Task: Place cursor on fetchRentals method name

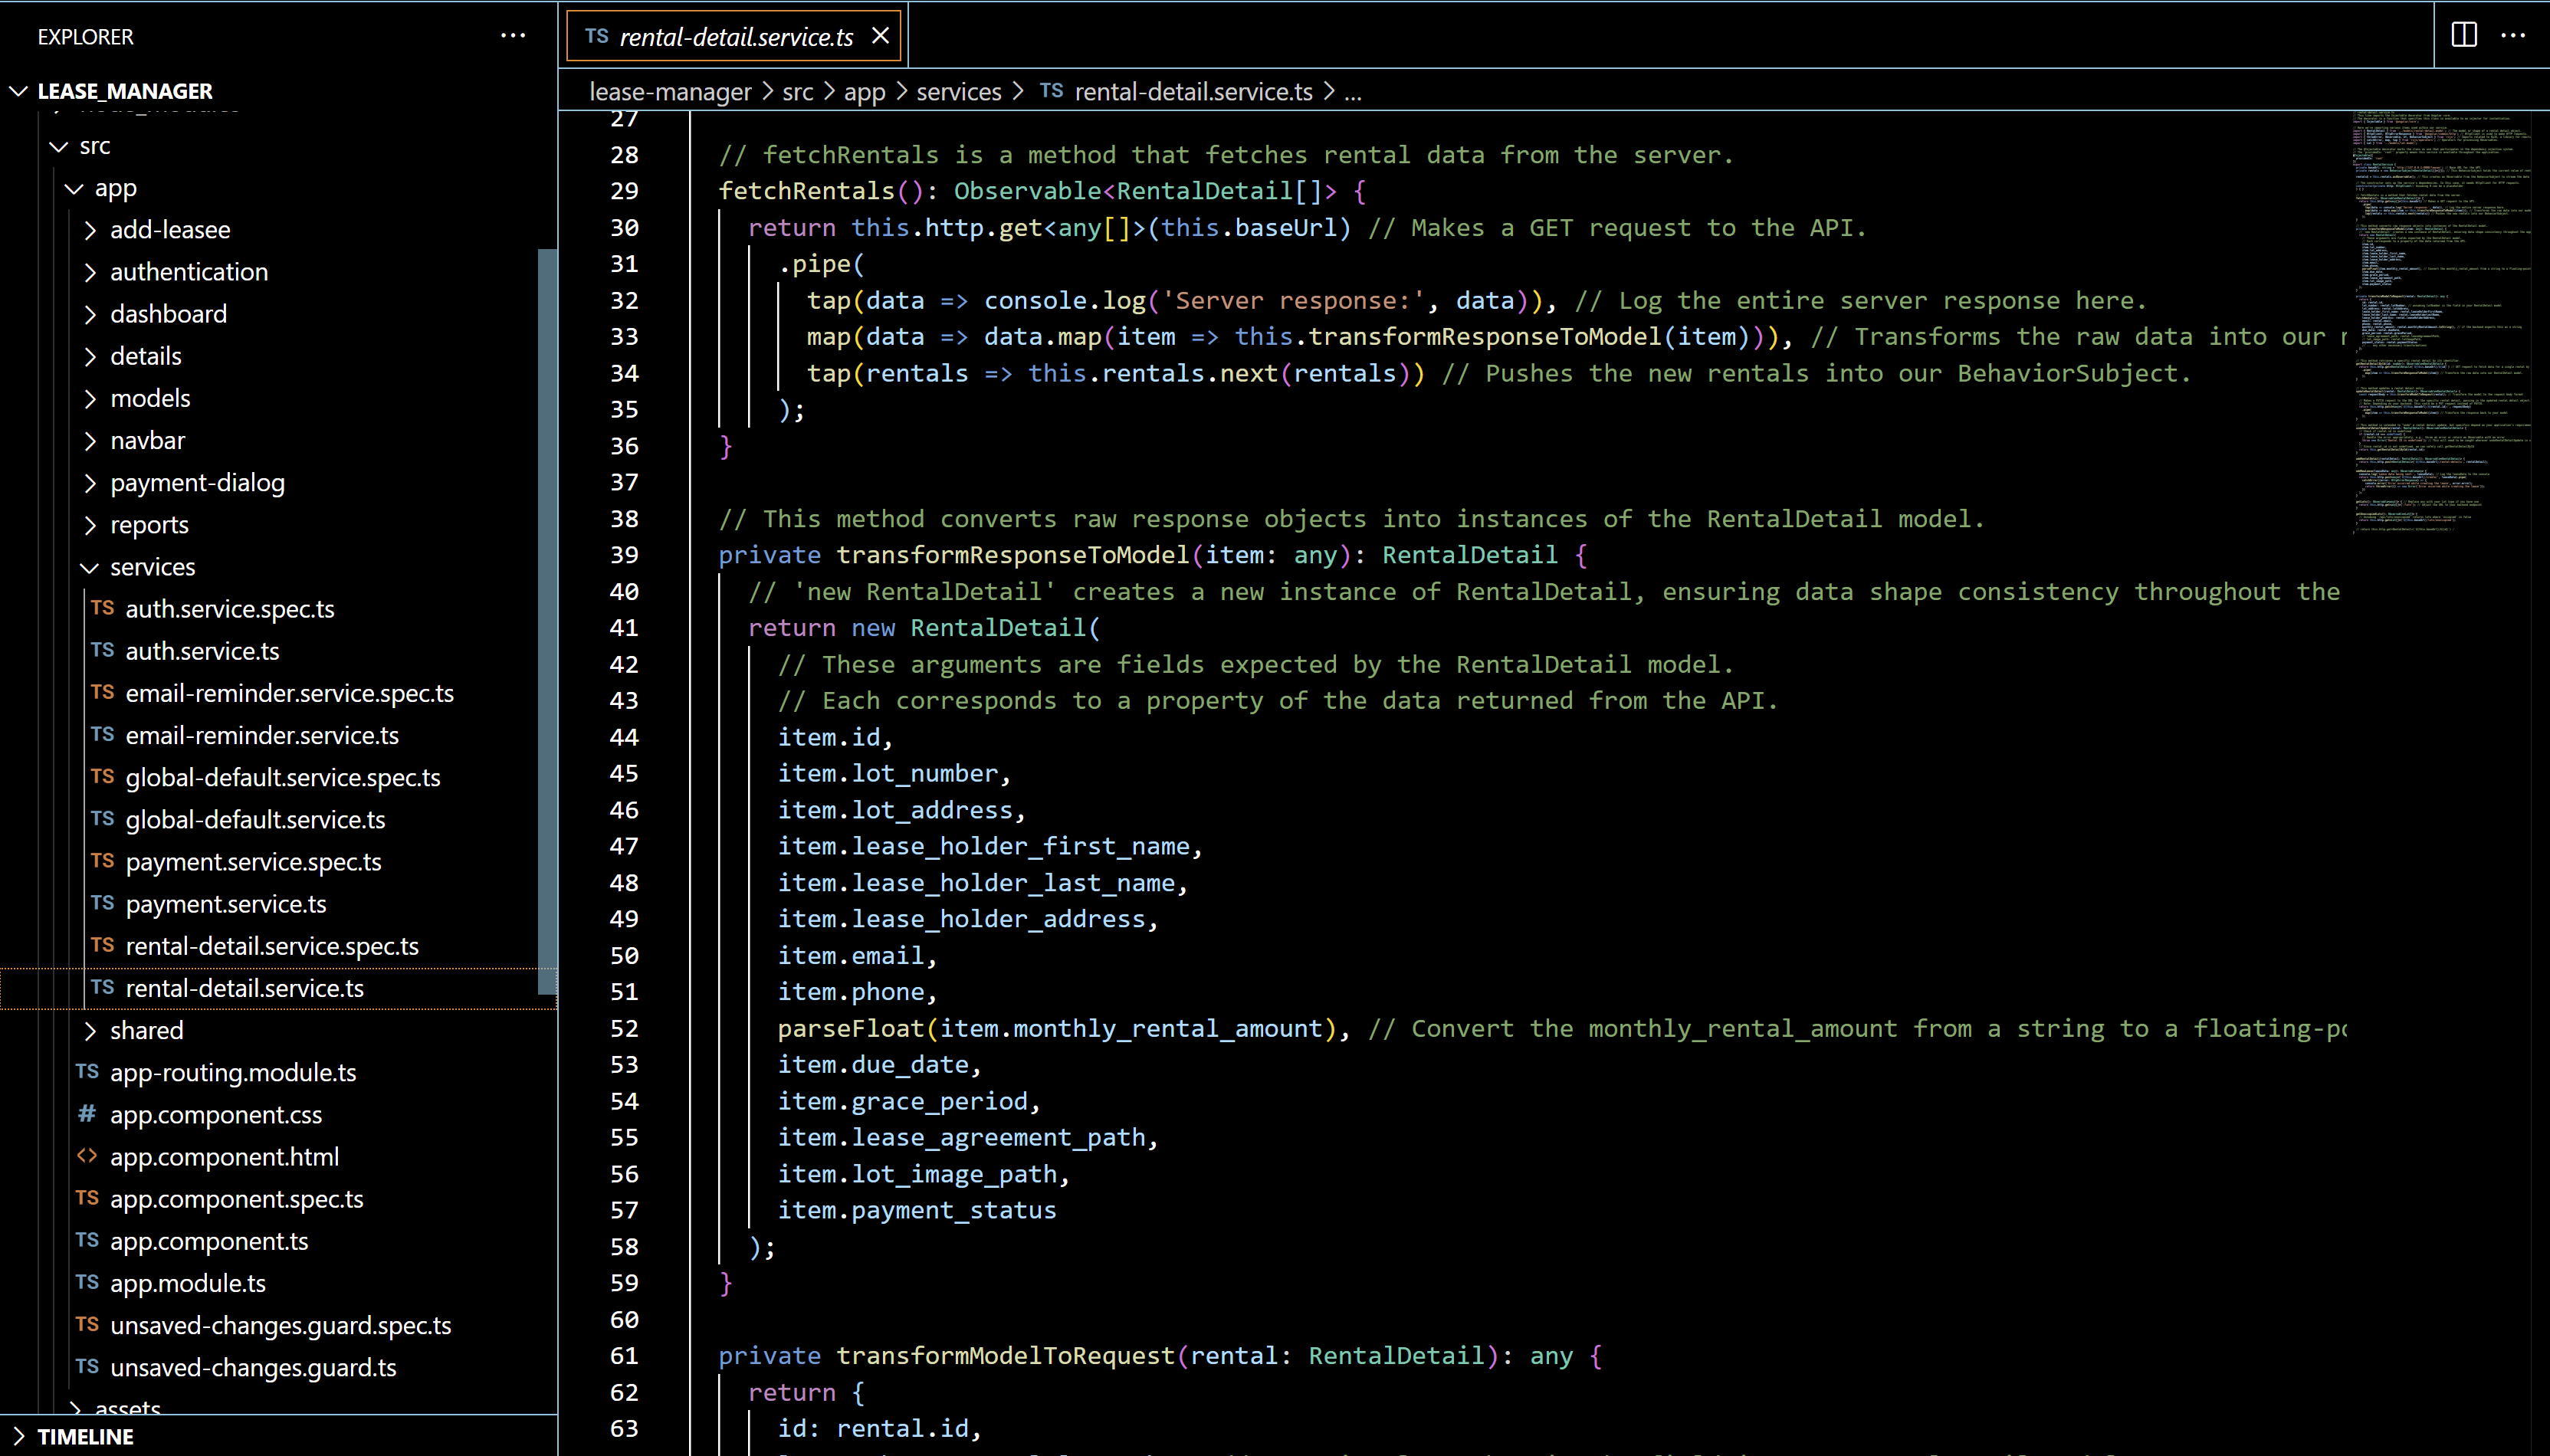Action: 806,191
